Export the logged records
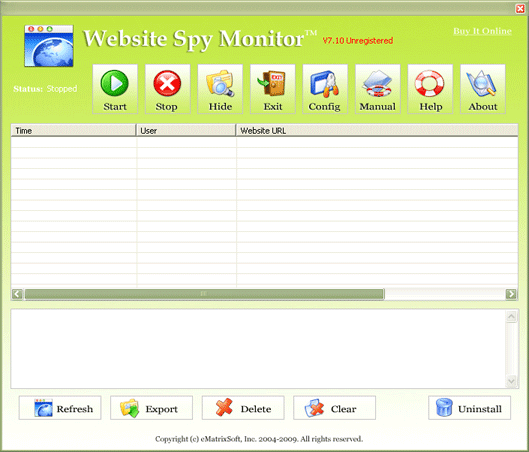The width and height of the screenshot is (529, 452). click(151, 408)
